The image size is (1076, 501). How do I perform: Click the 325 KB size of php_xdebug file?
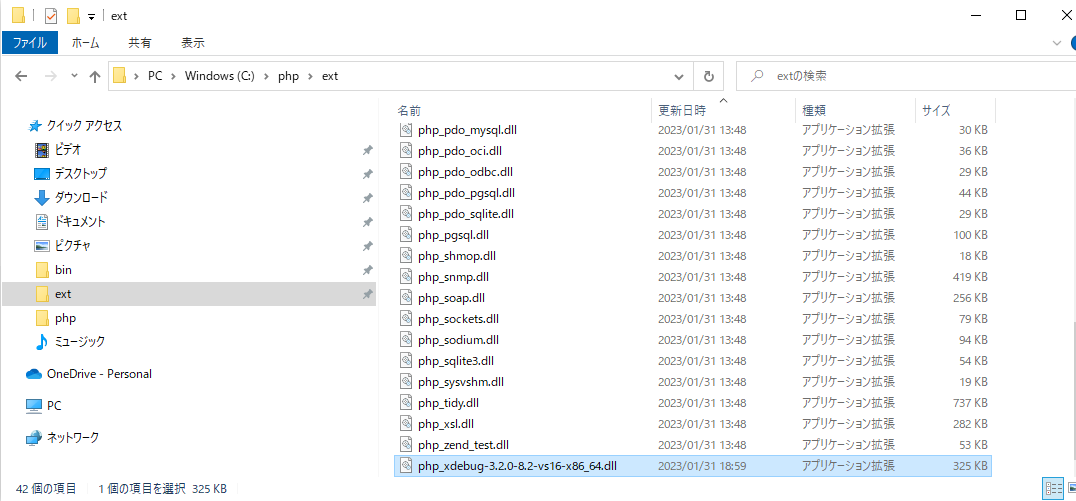970,466
